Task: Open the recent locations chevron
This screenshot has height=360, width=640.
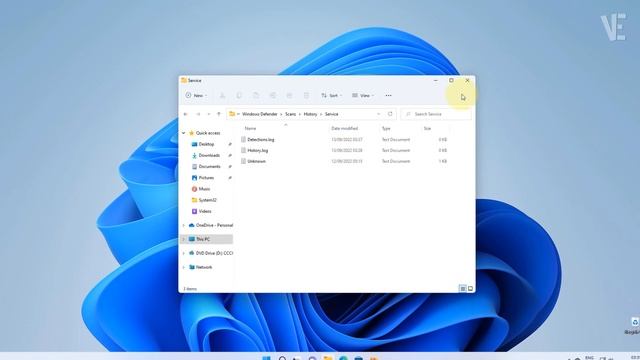Action: tap(209, 114)
